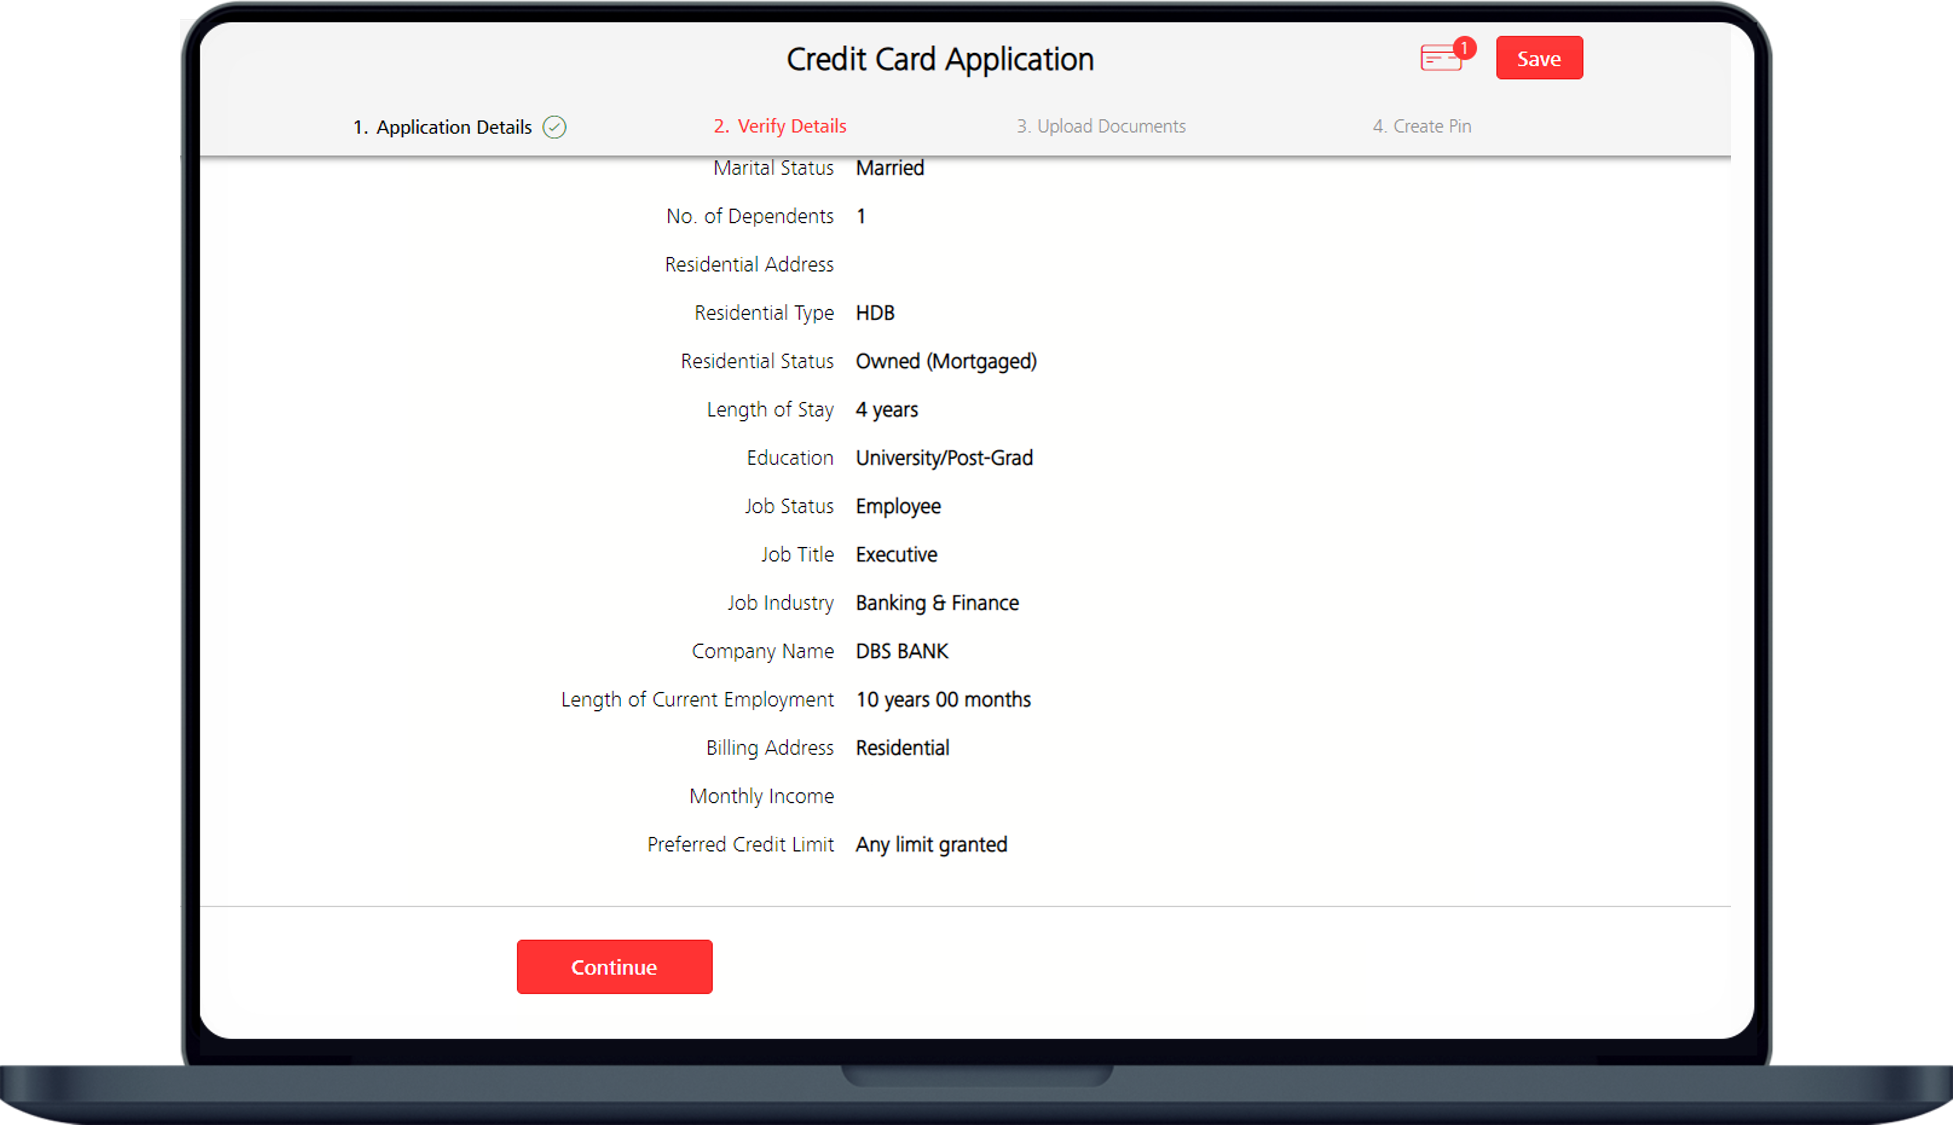
Task: Click the University/Post-Grad education value
Action: coord(944,458)
